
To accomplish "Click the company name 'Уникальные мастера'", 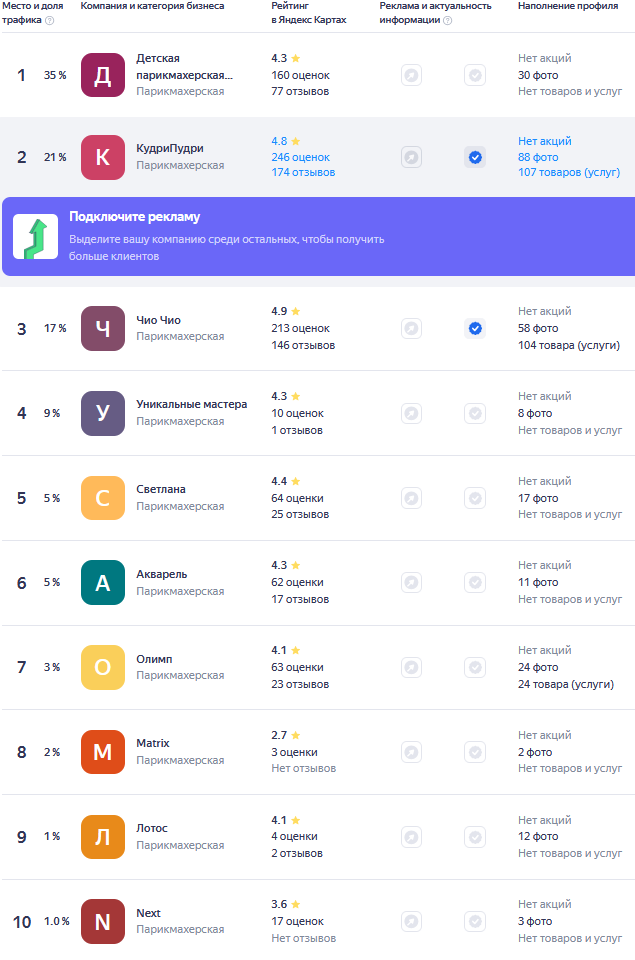I will click(x=192, y=405).
